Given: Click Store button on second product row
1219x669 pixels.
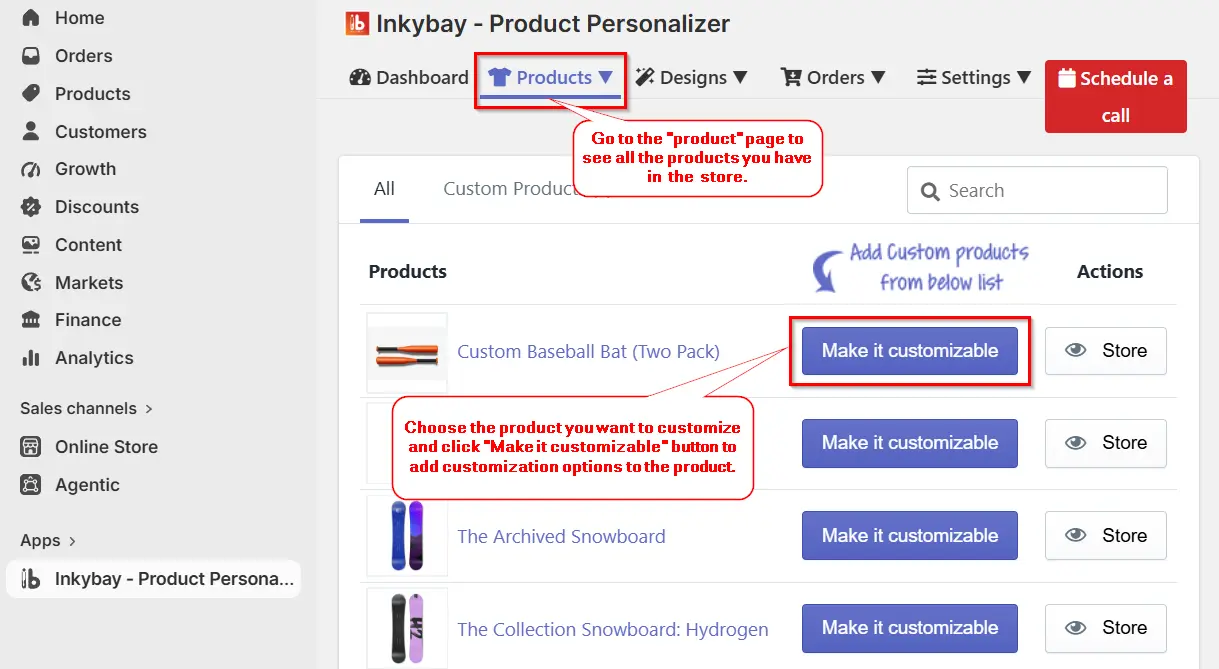Looking at the screenshot, I should 1105,443.
